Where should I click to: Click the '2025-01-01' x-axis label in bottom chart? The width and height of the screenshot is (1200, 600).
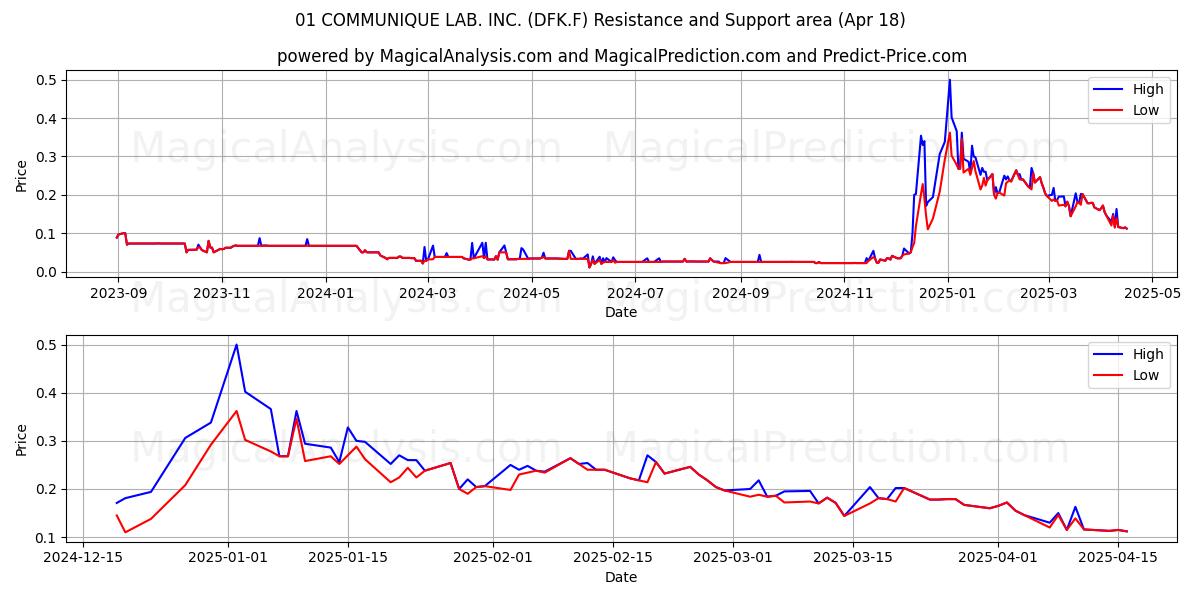[228, 558]
